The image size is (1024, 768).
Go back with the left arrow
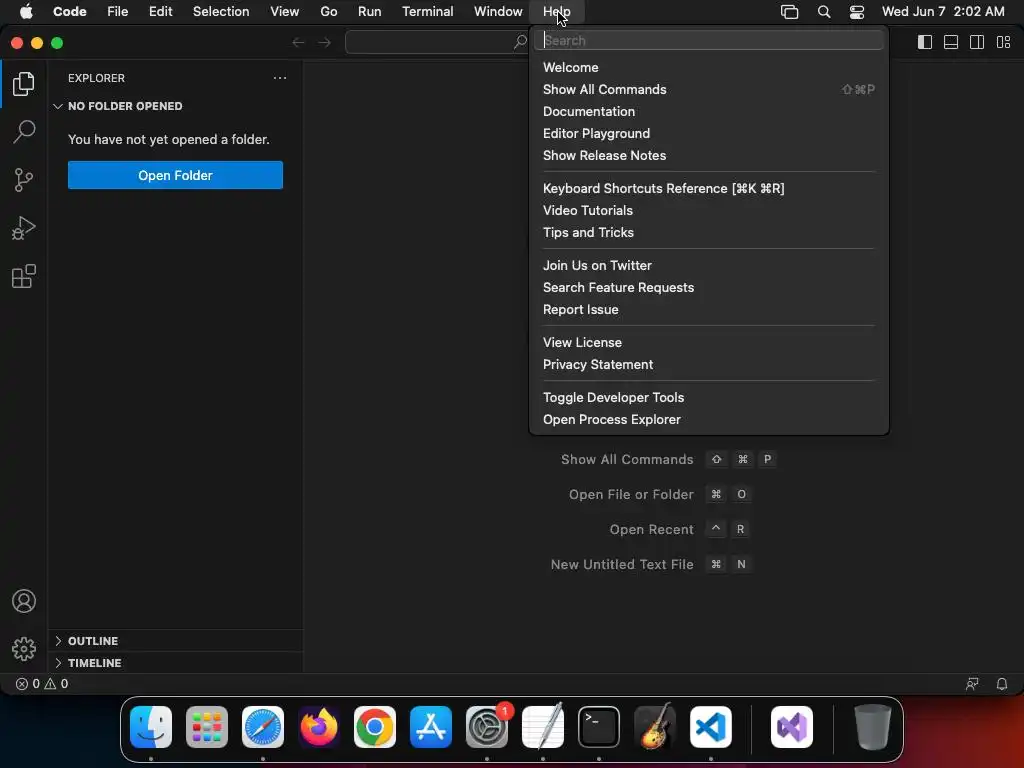pos(298,42)
